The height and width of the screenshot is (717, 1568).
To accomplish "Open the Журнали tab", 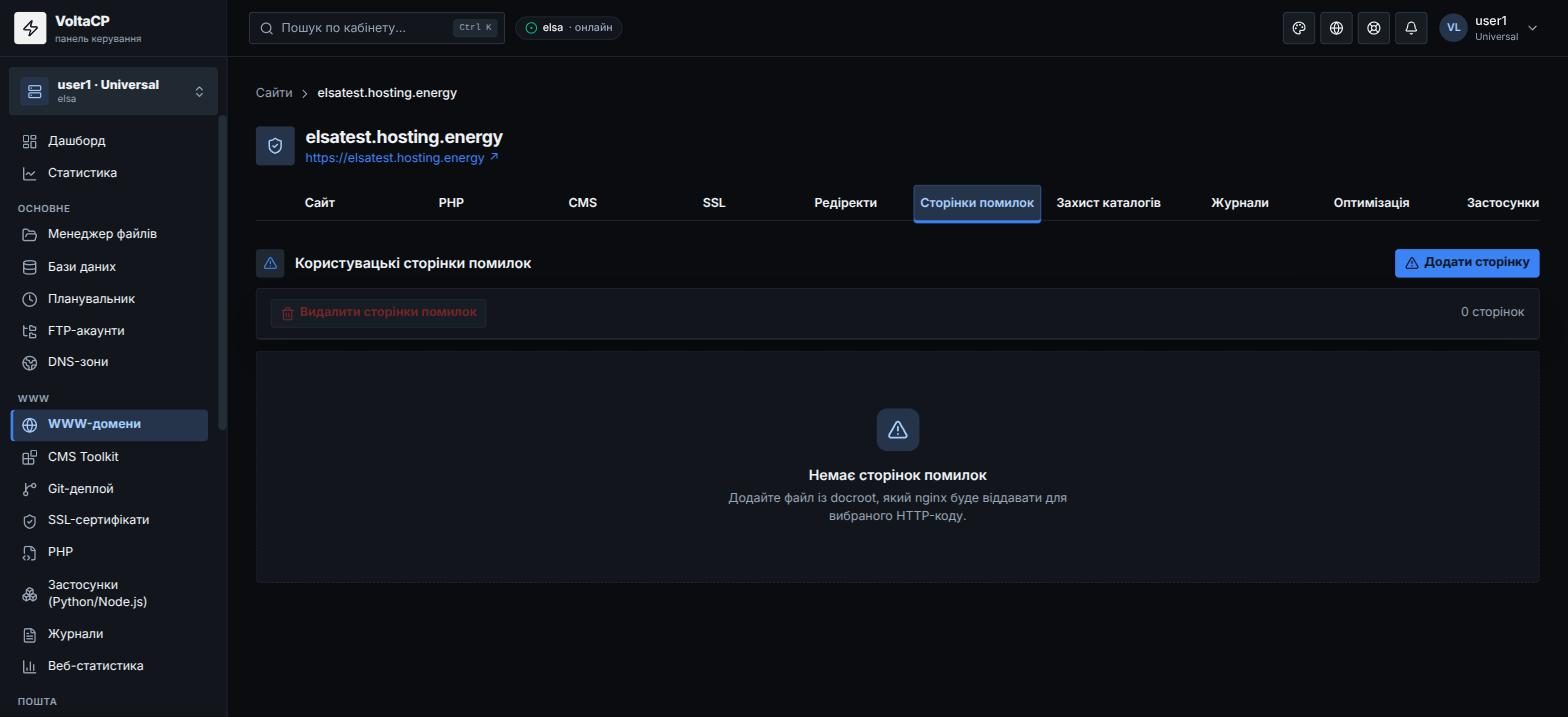I will (x=1240, y=203).
